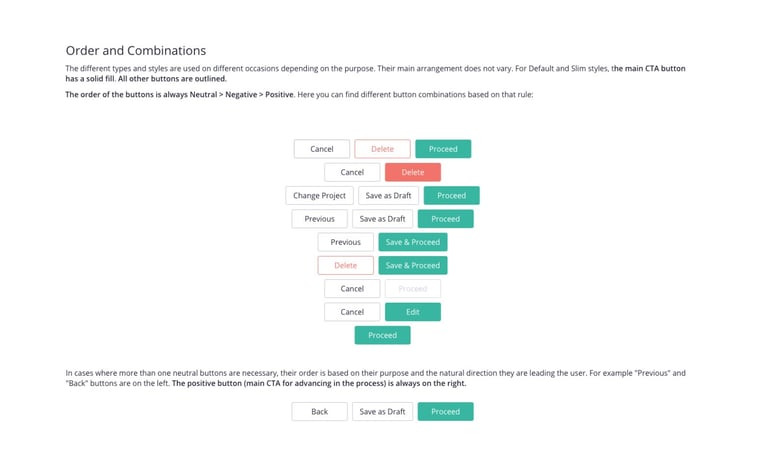Click the faded disabled Proceed button
Image resolution: width=768 pixels, height=472 pixels.
coord(413,288)
